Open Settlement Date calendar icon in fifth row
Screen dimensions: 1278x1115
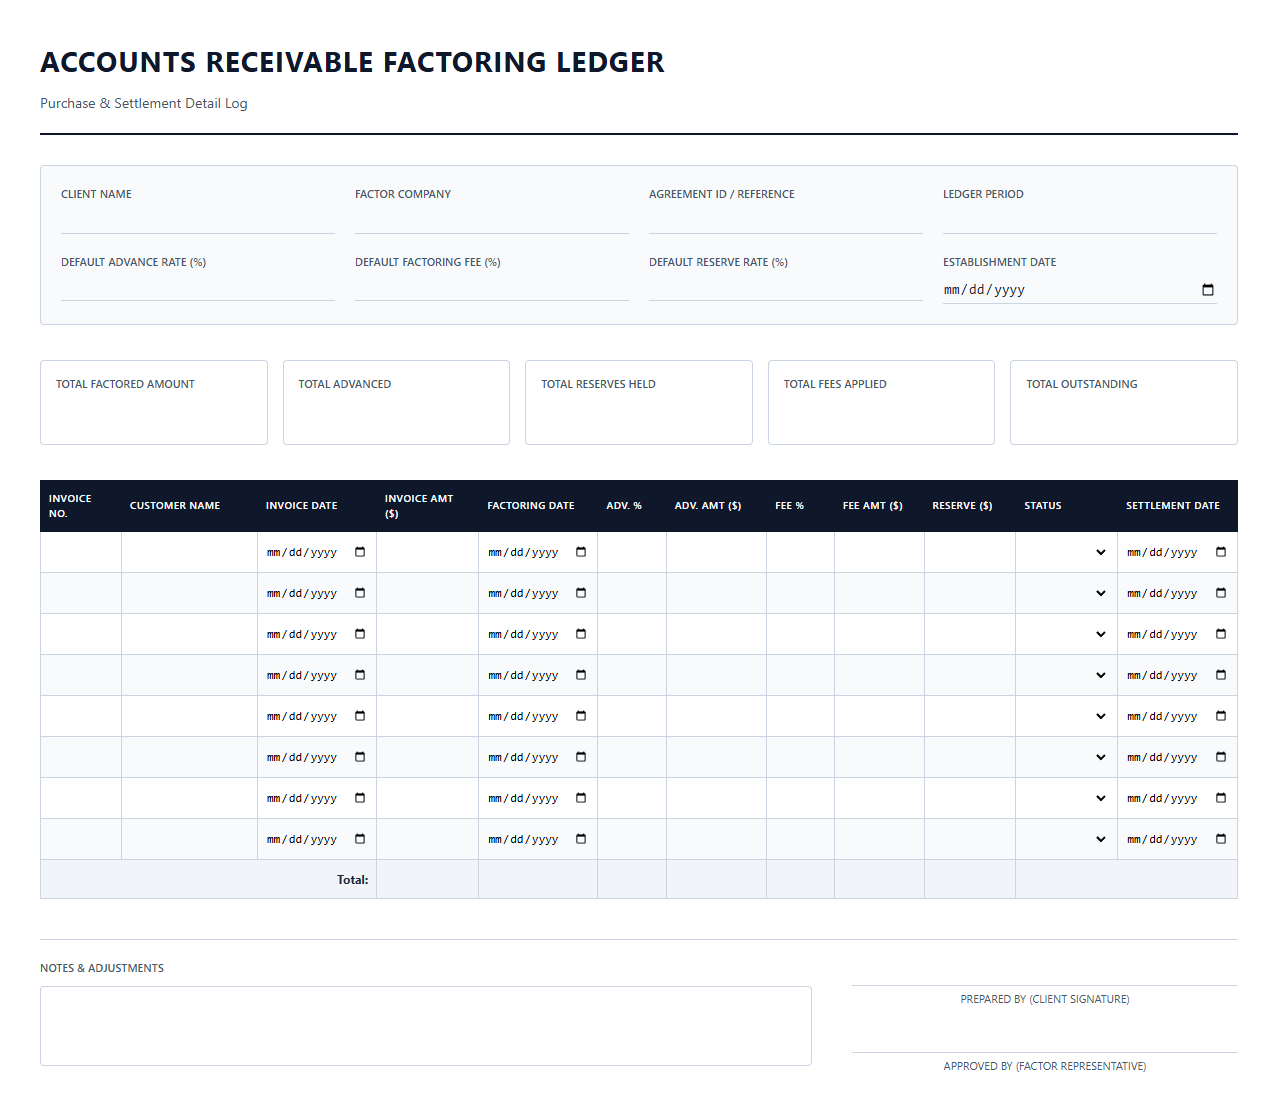click(1221, 716)
